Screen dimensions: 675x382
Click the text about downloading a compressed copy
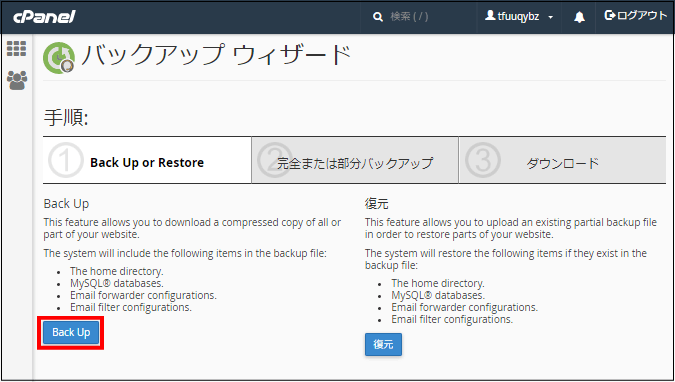(192, 228)
